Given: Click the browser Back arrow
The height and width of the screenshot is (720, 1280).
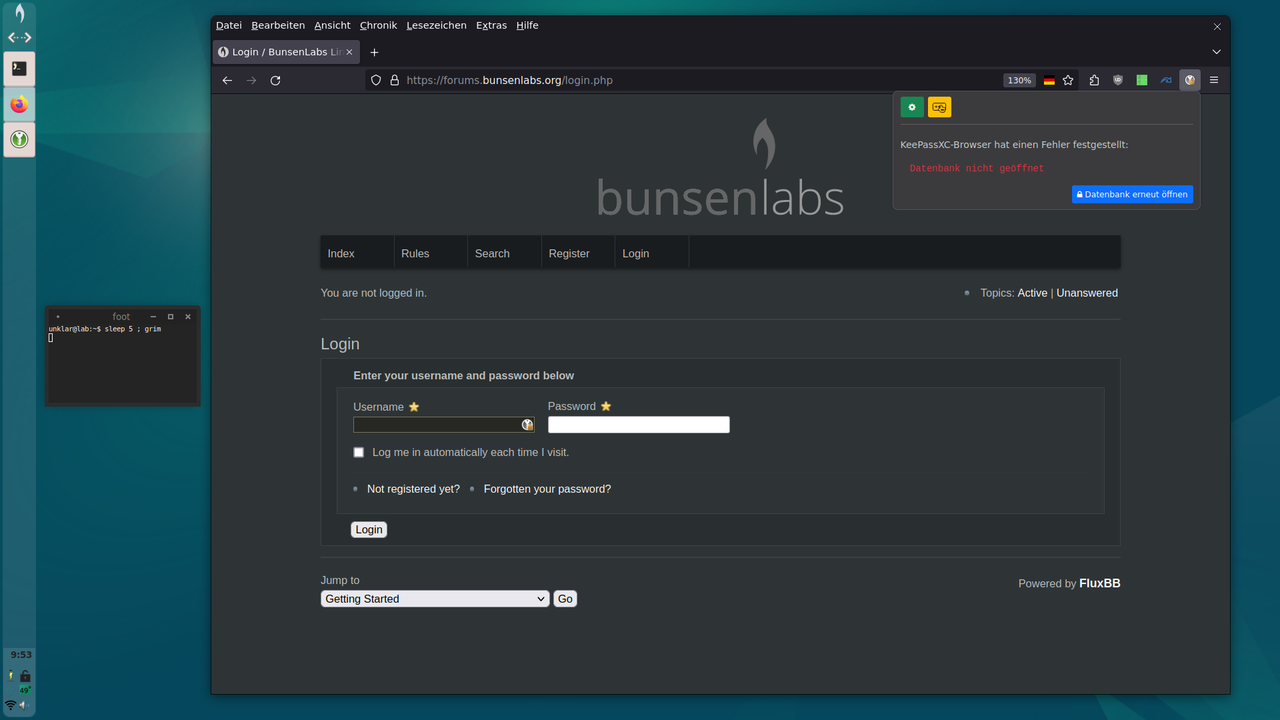Looking at the screenshot, I should point(227,80).
